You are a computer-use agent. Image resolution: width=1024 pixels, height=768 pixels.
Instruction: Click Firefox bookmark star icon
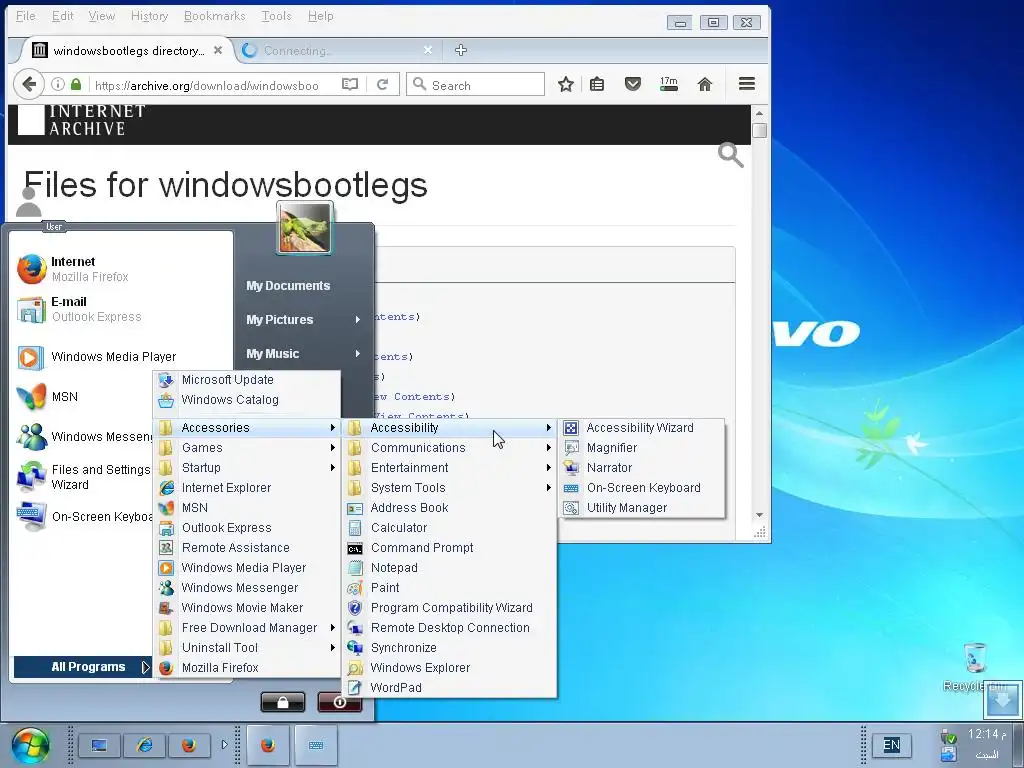[566, 84]
